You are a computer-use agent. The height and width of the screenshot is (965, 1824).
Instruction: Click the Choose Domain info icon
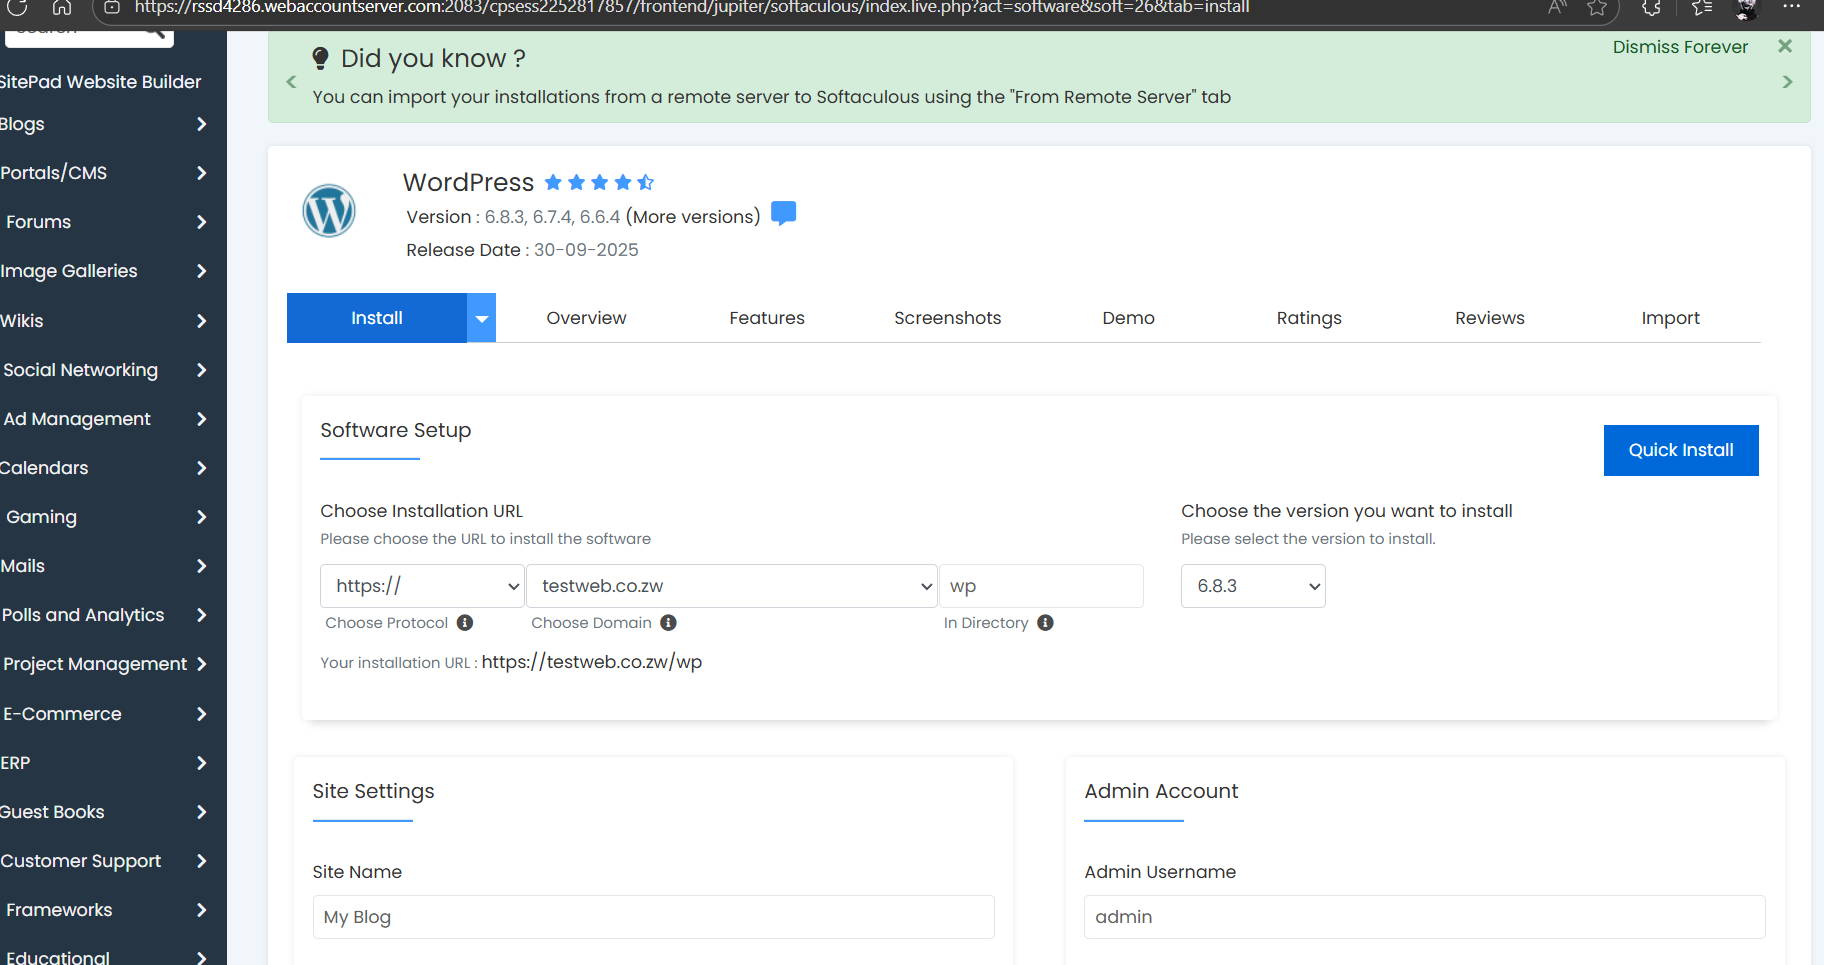pos(669,623)
